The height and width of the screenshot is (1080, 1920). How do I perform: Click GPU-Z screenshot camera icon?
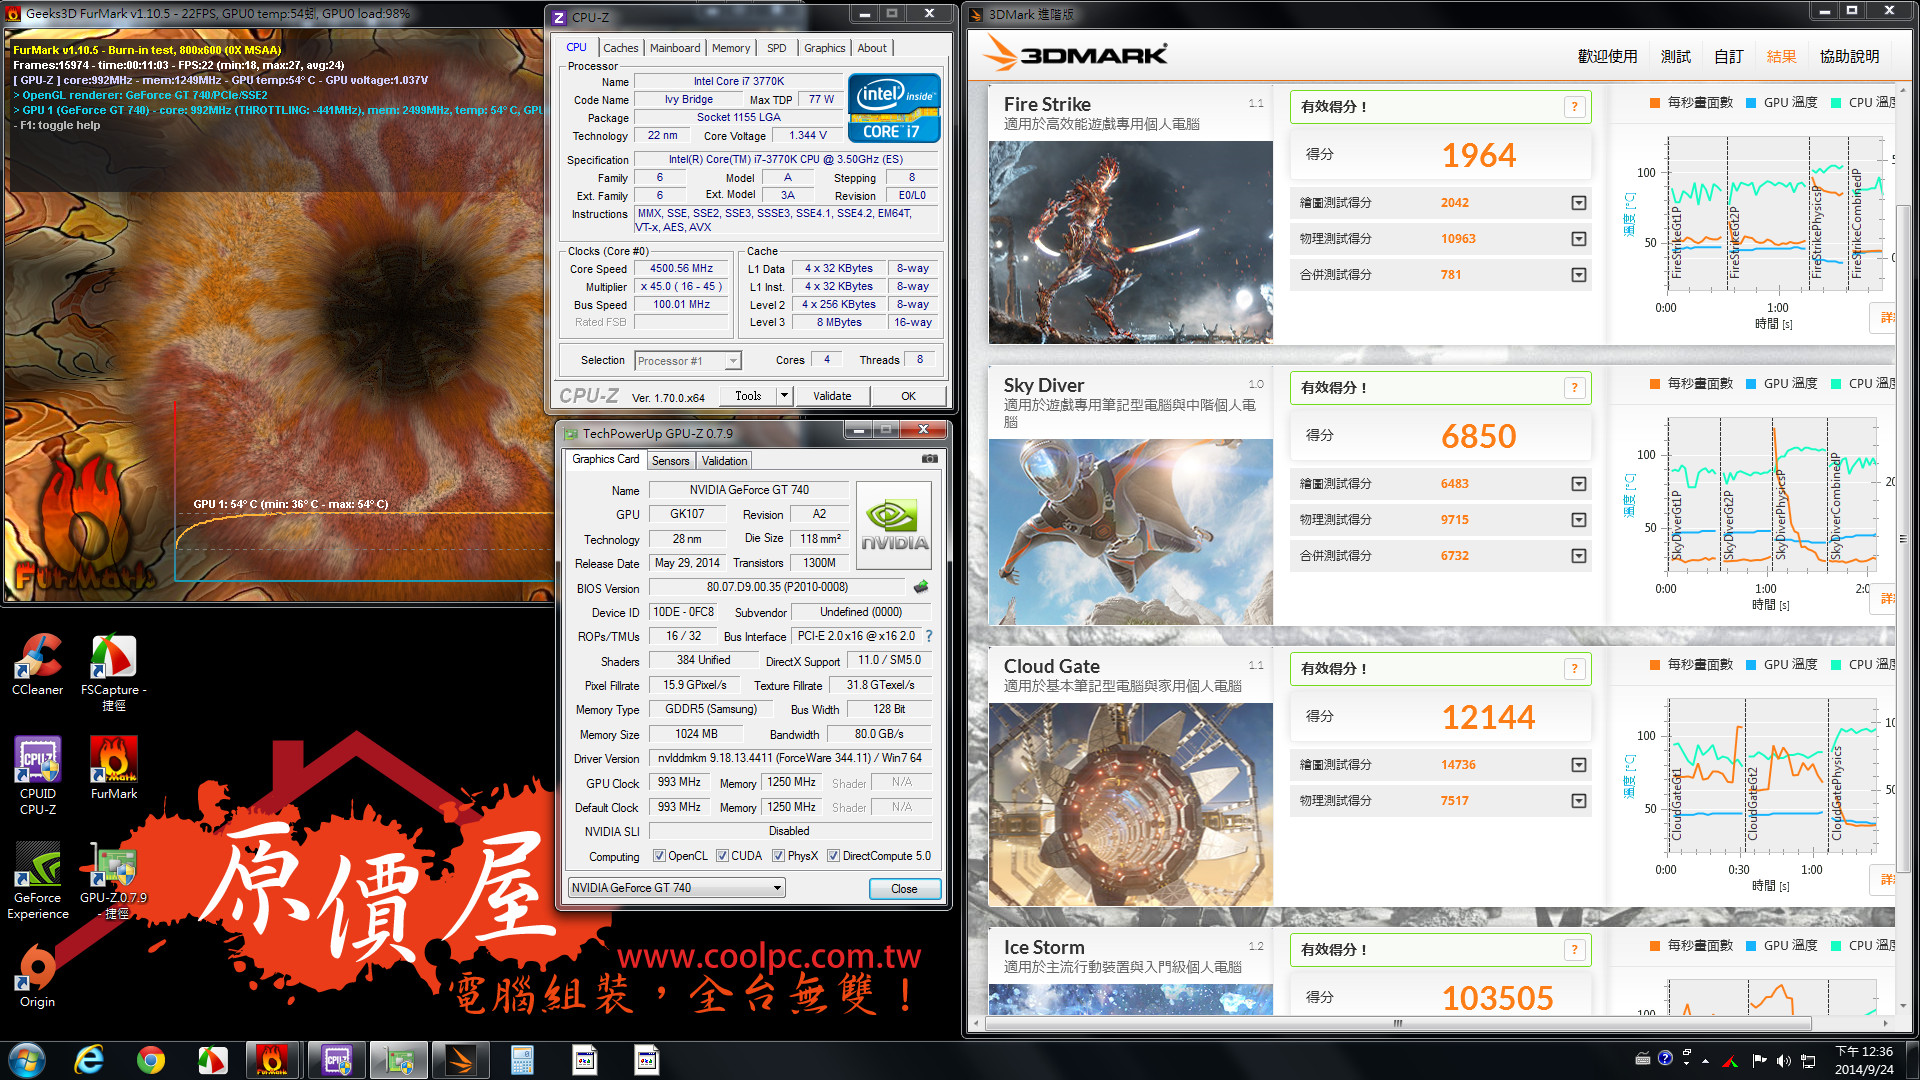(x=929, y=459)
